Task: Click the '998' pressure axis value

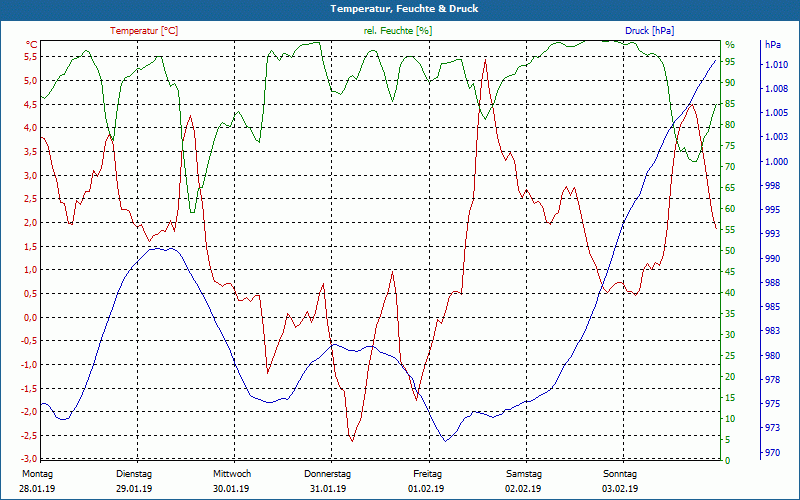Action: 772,186
